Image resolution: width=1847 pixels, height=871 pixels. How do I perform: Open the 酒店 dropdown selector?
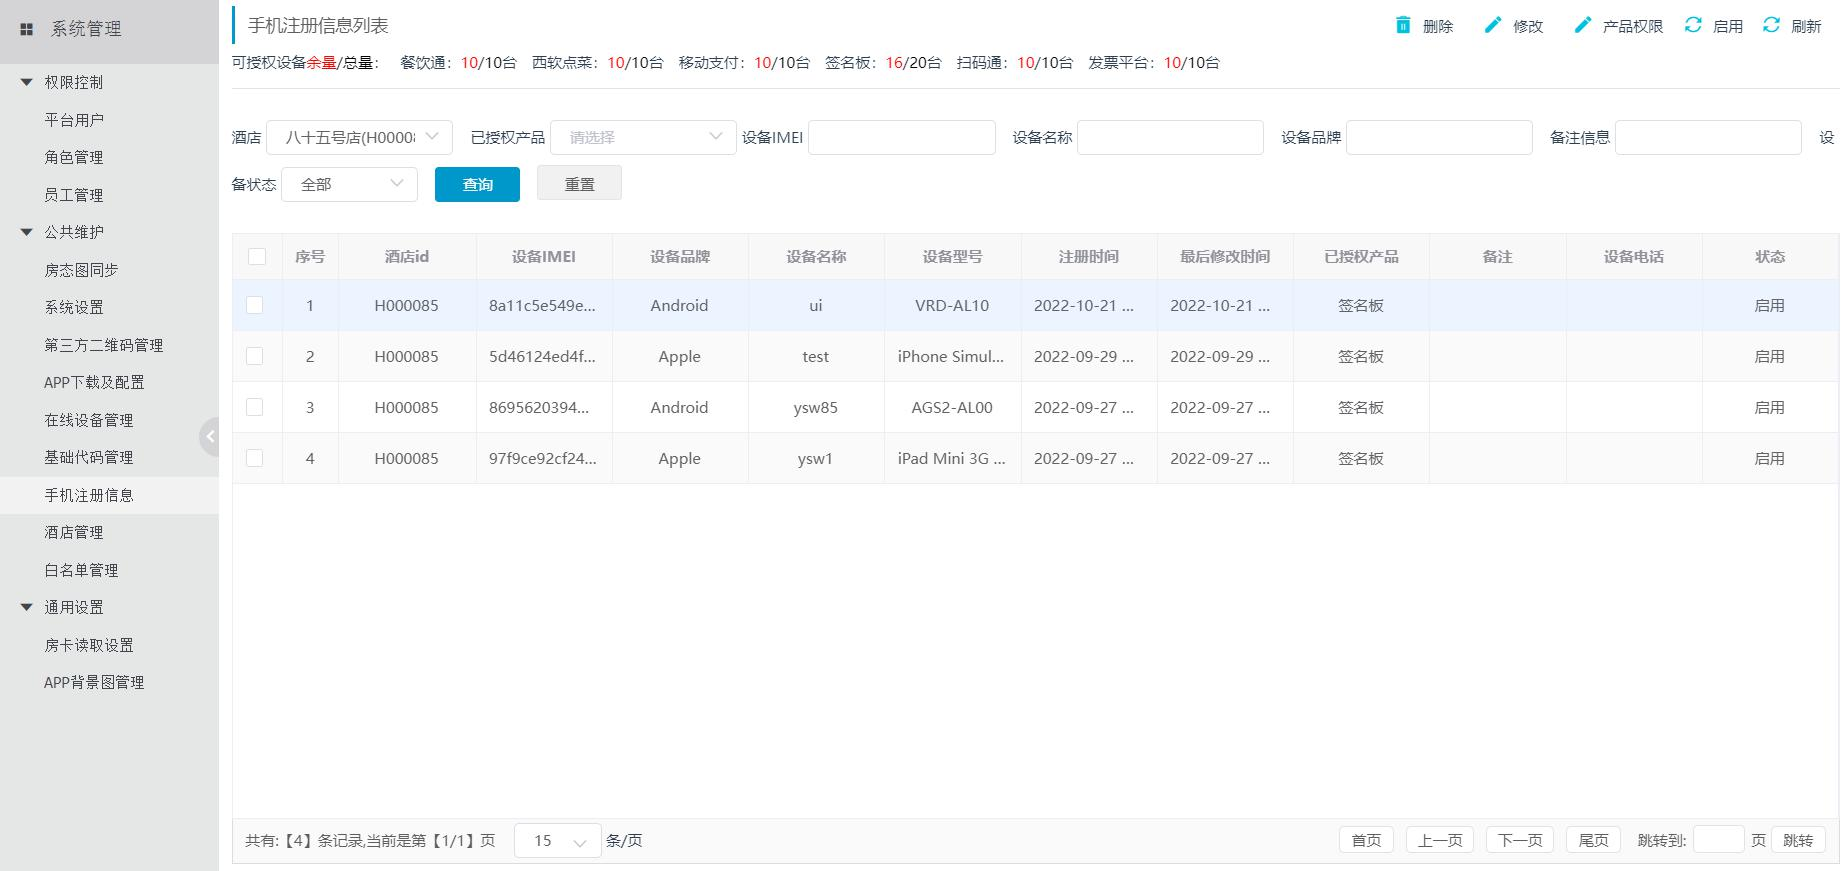(359, 138)
